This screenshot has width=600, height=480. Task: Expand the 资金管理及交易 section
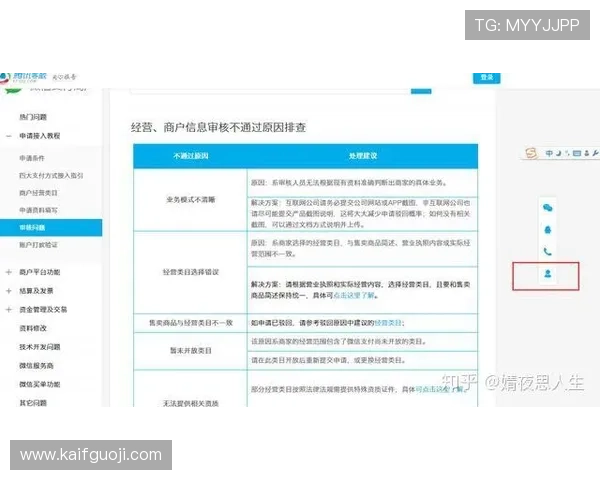click(8, 309)
